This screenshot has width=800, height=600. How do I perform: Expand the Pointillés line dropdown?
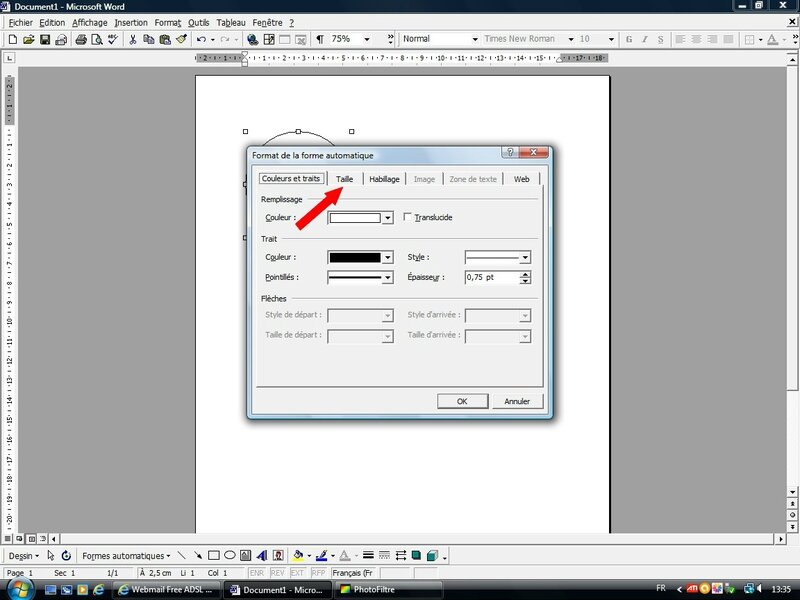coord(387,277)
